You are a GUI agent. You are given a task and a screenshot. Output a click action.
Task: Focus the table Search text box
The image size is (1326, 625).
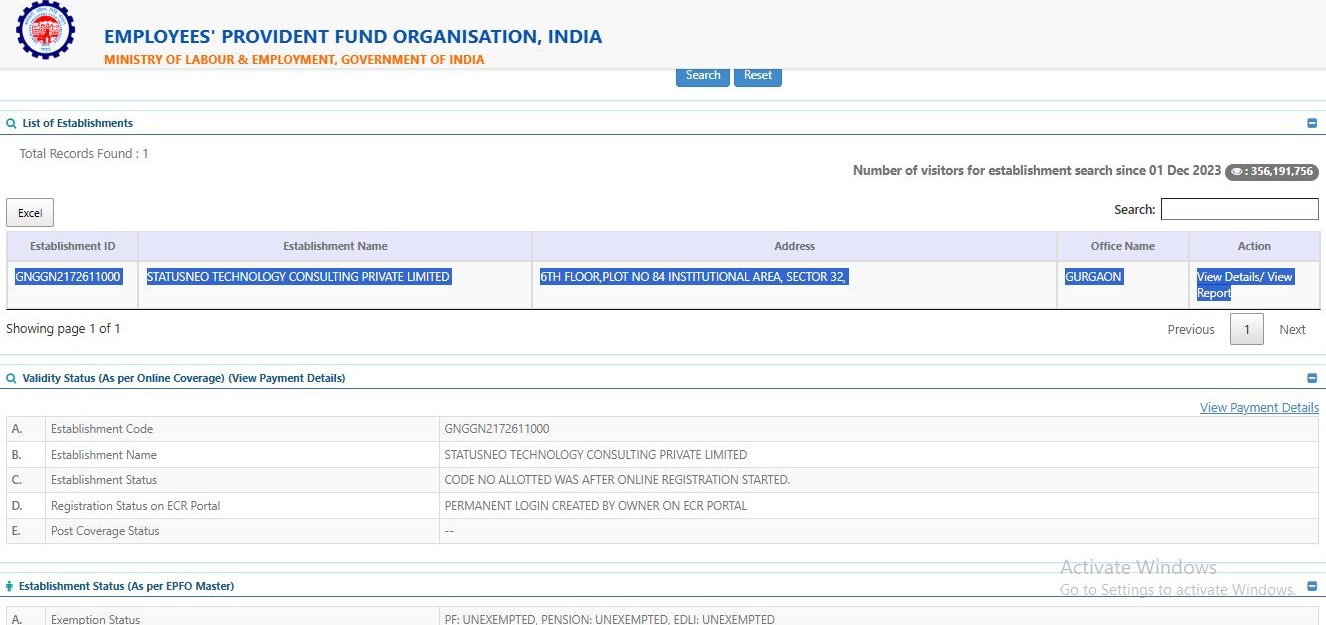(x=1239, y=209)
